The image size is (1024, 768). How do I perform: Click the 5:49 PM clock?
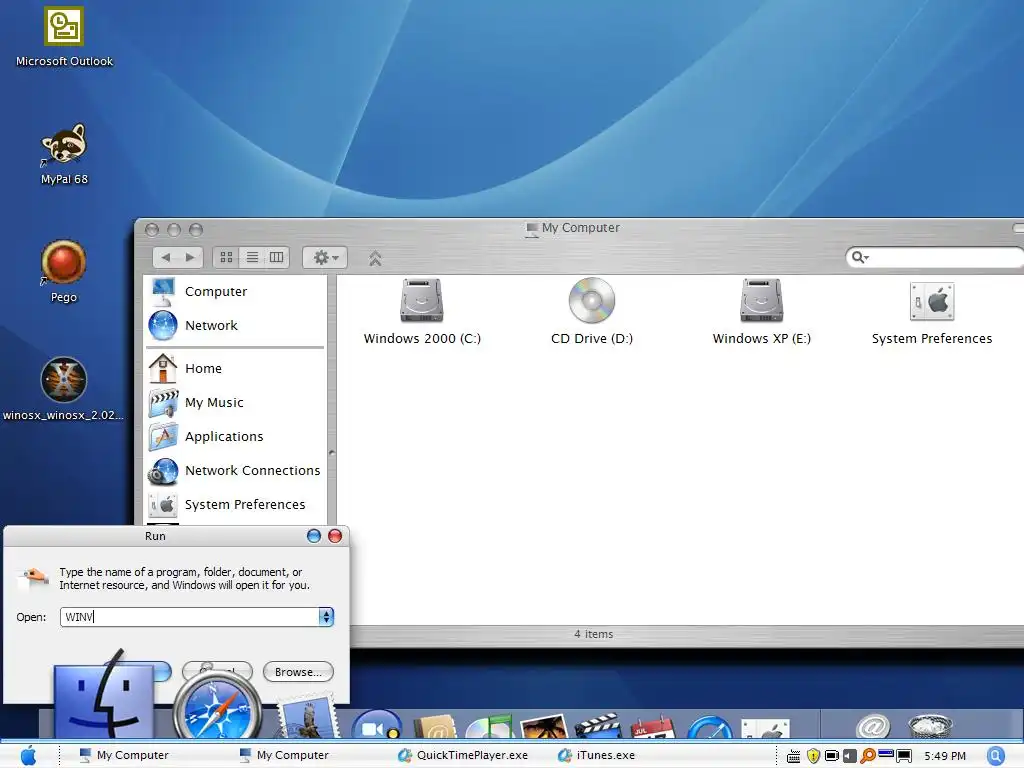tap(944, 756)
